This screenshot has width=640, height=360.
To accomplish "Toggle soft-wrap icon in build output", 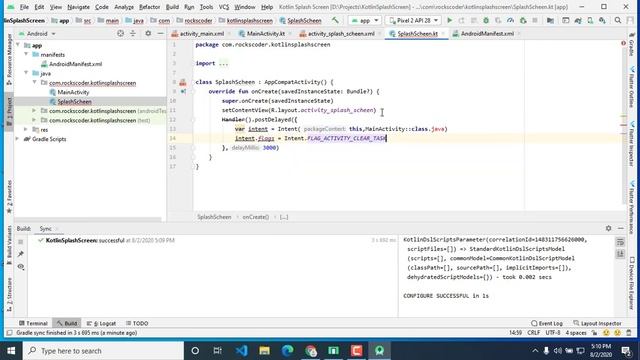I will coord(620,242).
